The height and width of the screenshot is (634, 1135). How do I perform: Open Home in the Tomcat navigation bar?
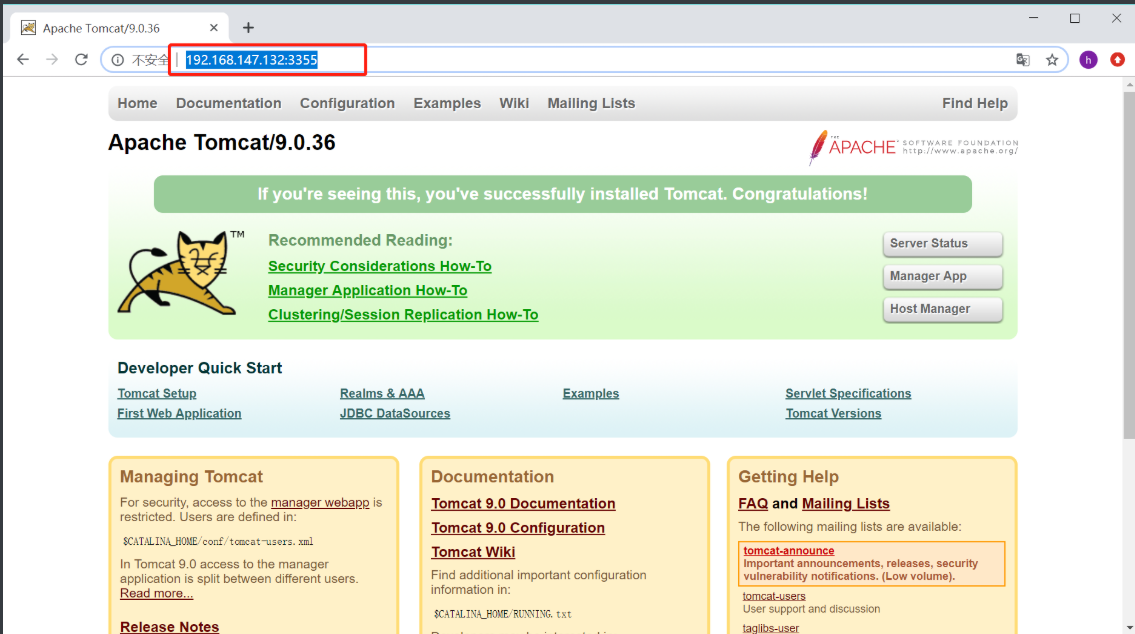(x=138, y=103)
